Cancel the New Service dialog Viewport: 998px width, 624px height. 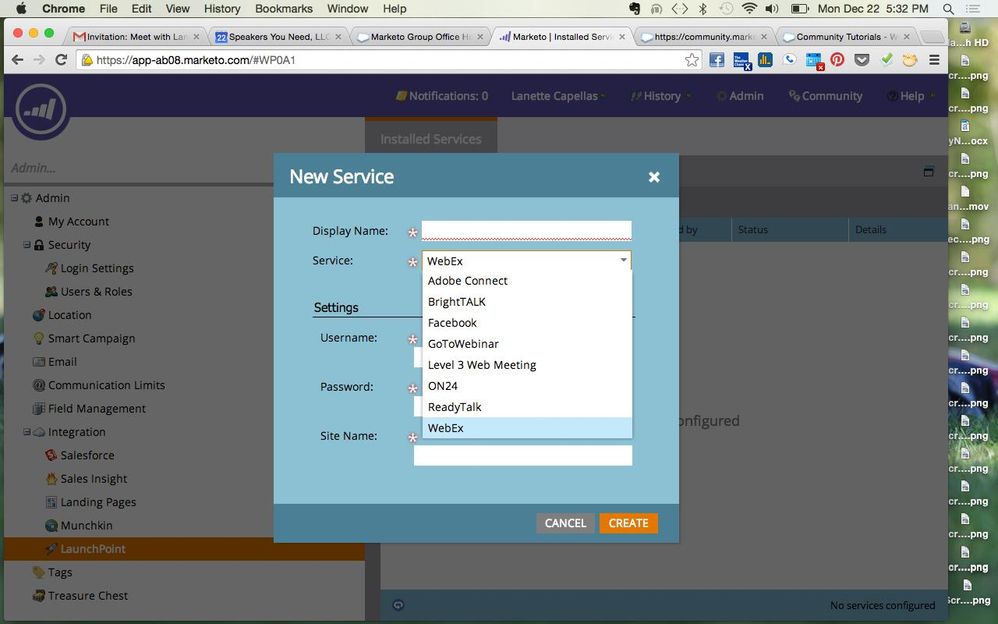tap(565, 523)
